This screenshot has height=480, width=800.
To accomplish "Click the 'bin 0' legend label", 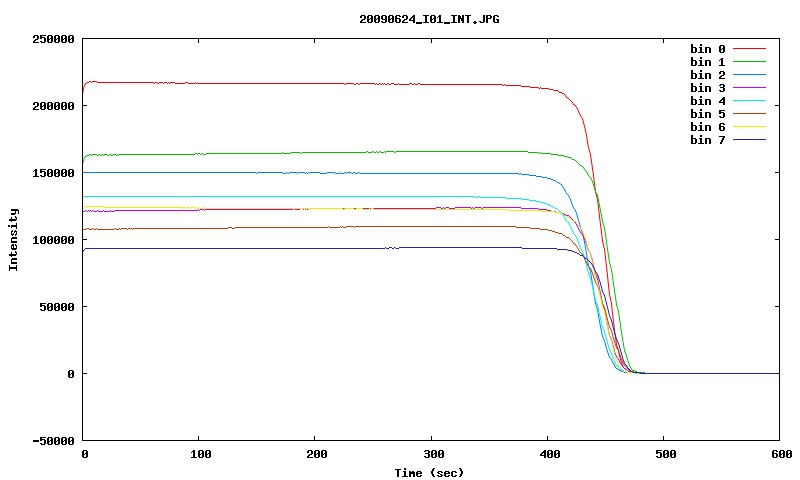I will point(708,49).
